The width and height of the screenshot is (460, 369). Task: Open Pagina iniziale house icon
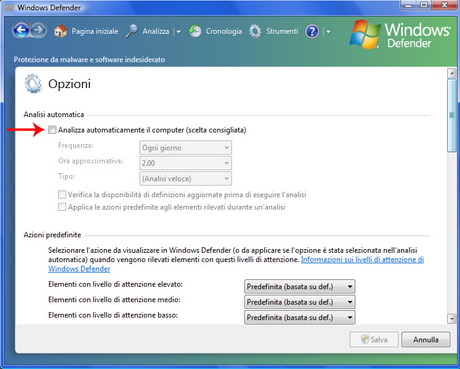[x=60, y=31]
